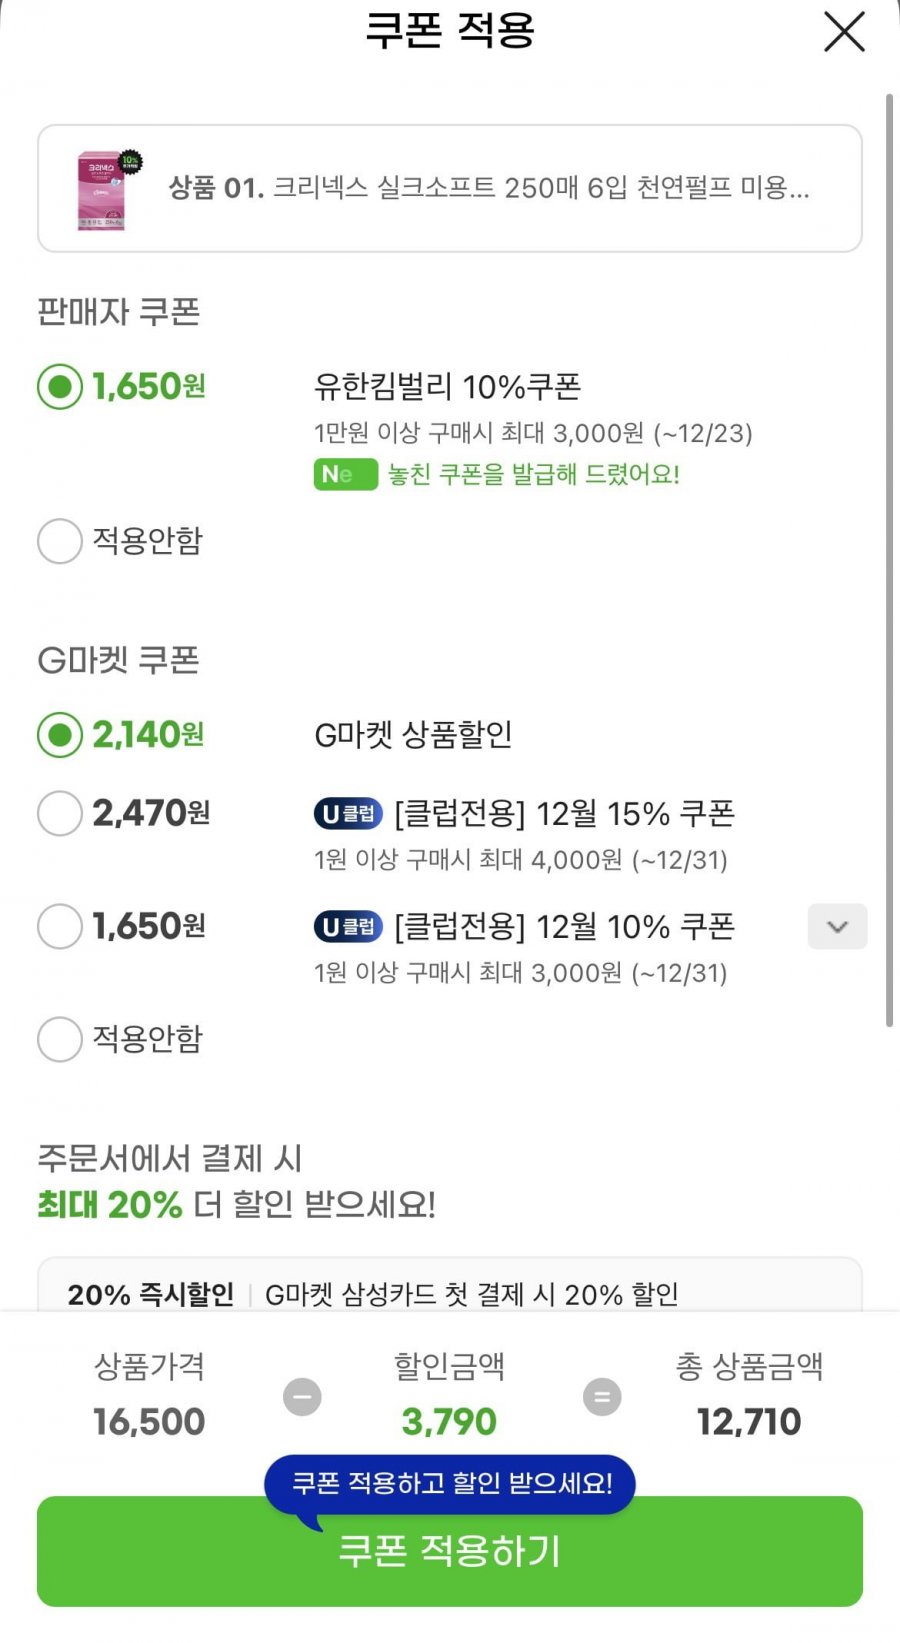Choose 적용안함 under G마켓 쿠폰
The height and width of the screenshot is (1643, 900).
pos(60,1040)
